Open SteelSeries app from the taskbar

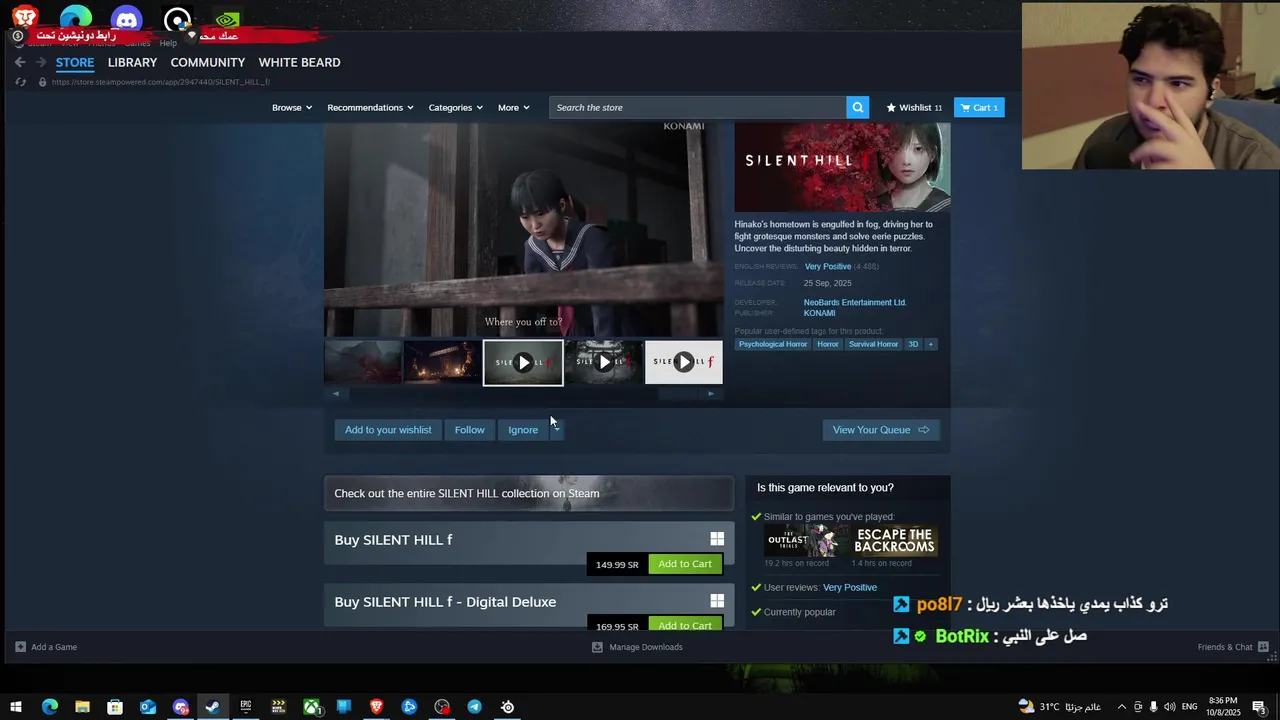(507, 707)
